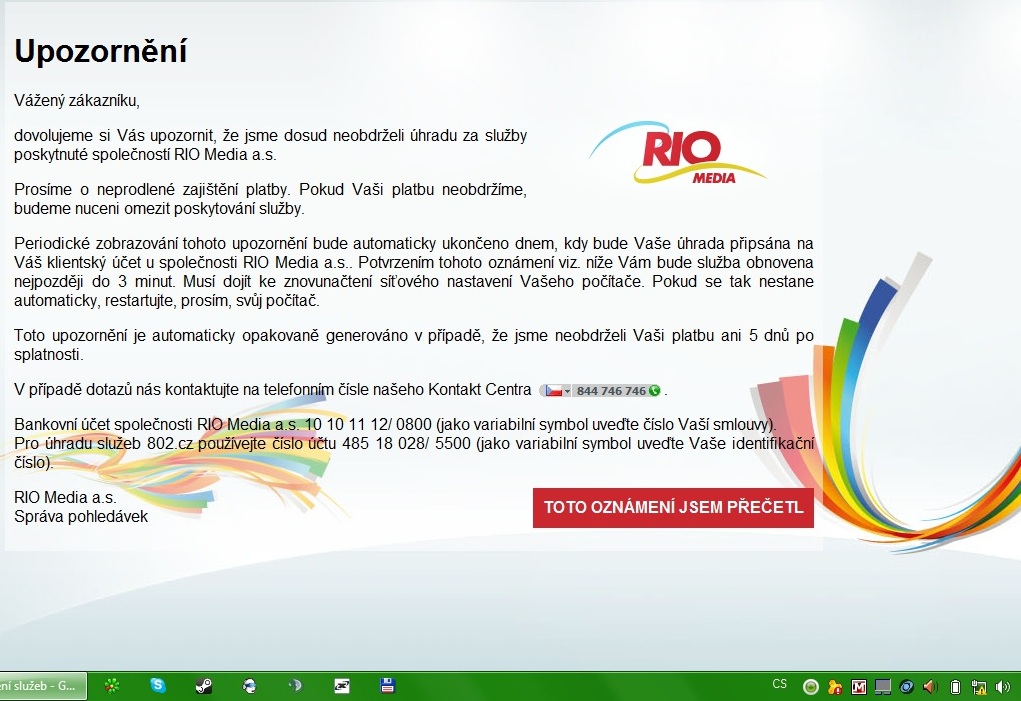Click the account number '10 10 11 12/ 0800'
The image size is (1021, 701).
(x=368, y=424)
